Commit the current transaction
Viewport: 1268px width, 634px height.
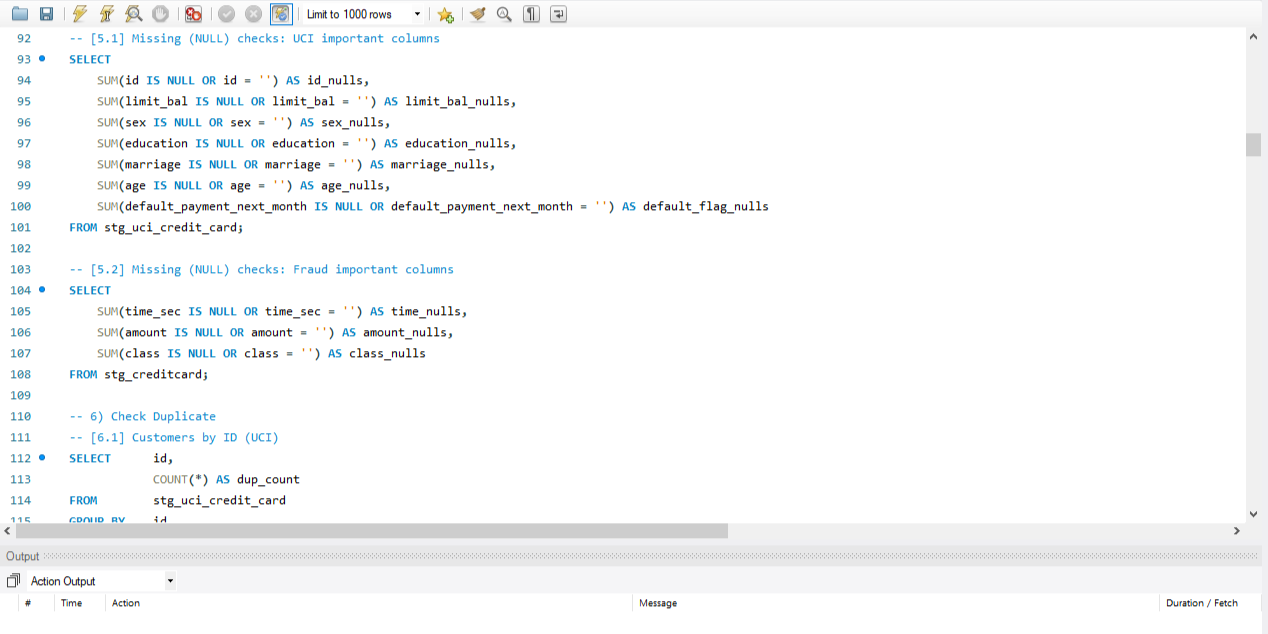click(227, 14)
